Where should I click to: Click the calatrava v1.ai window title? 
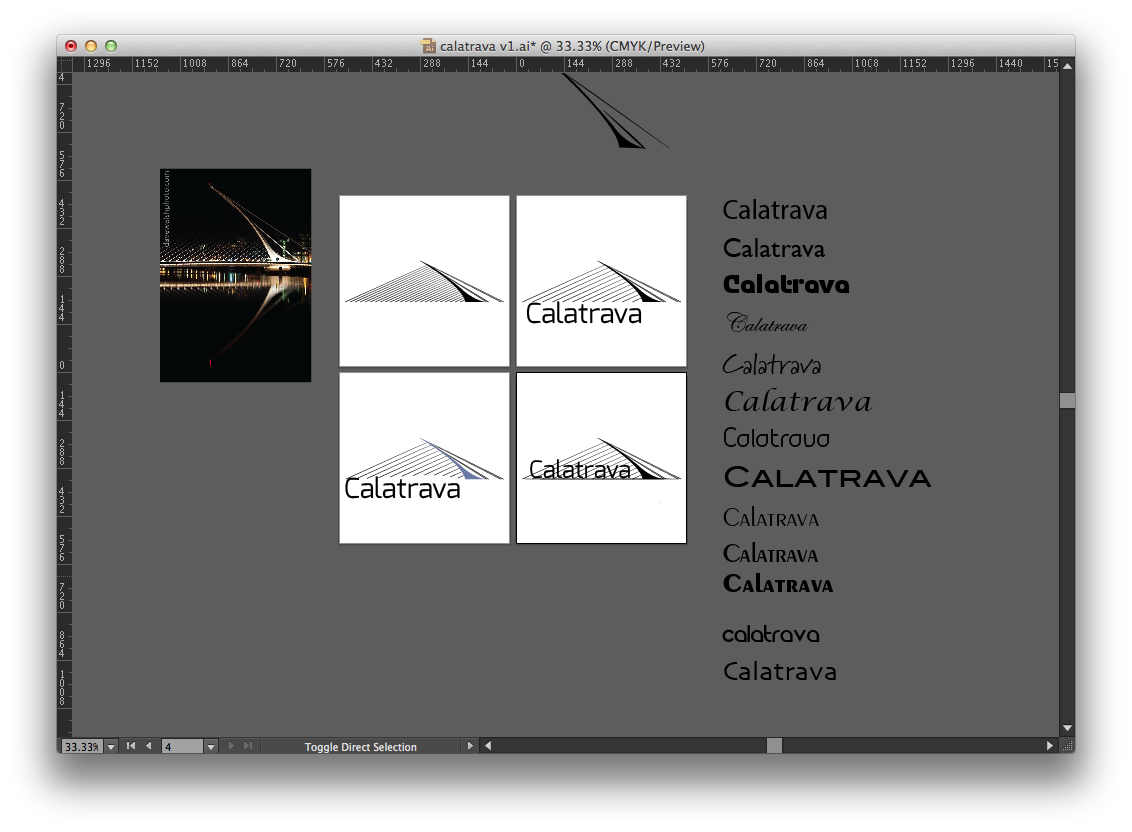(572, 46)
